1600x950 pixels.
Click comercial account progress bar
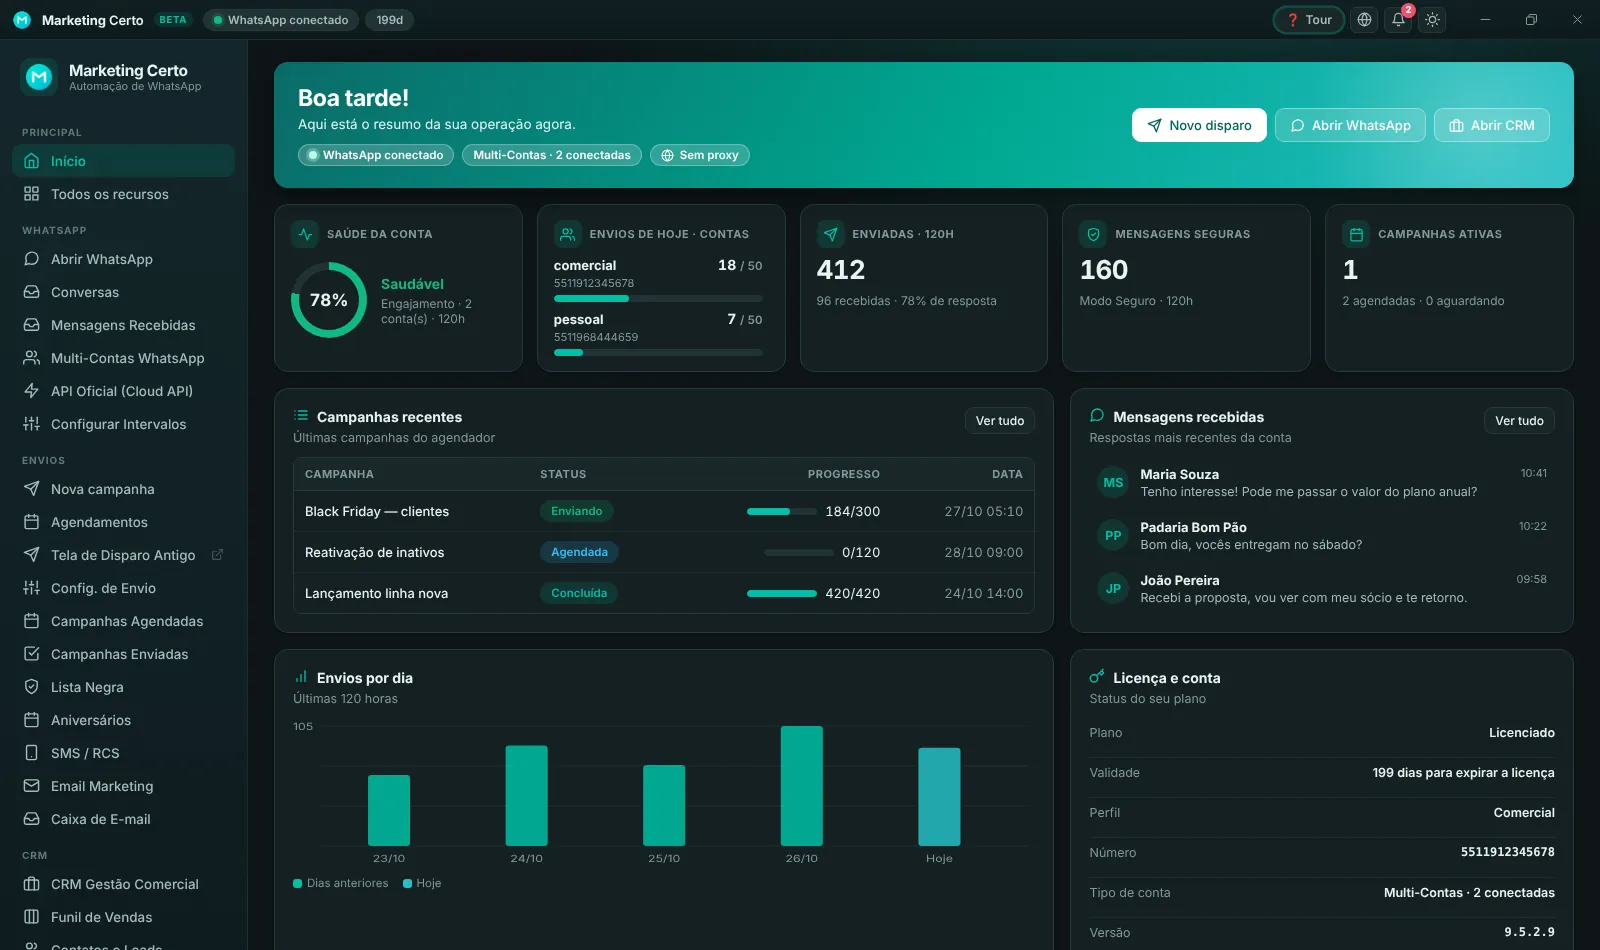coord(658,298)
